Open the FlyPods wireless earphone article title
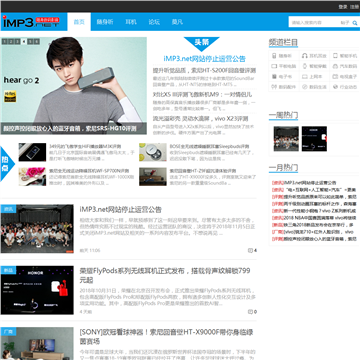The image size is (360, 360). [x=165, y=275]
